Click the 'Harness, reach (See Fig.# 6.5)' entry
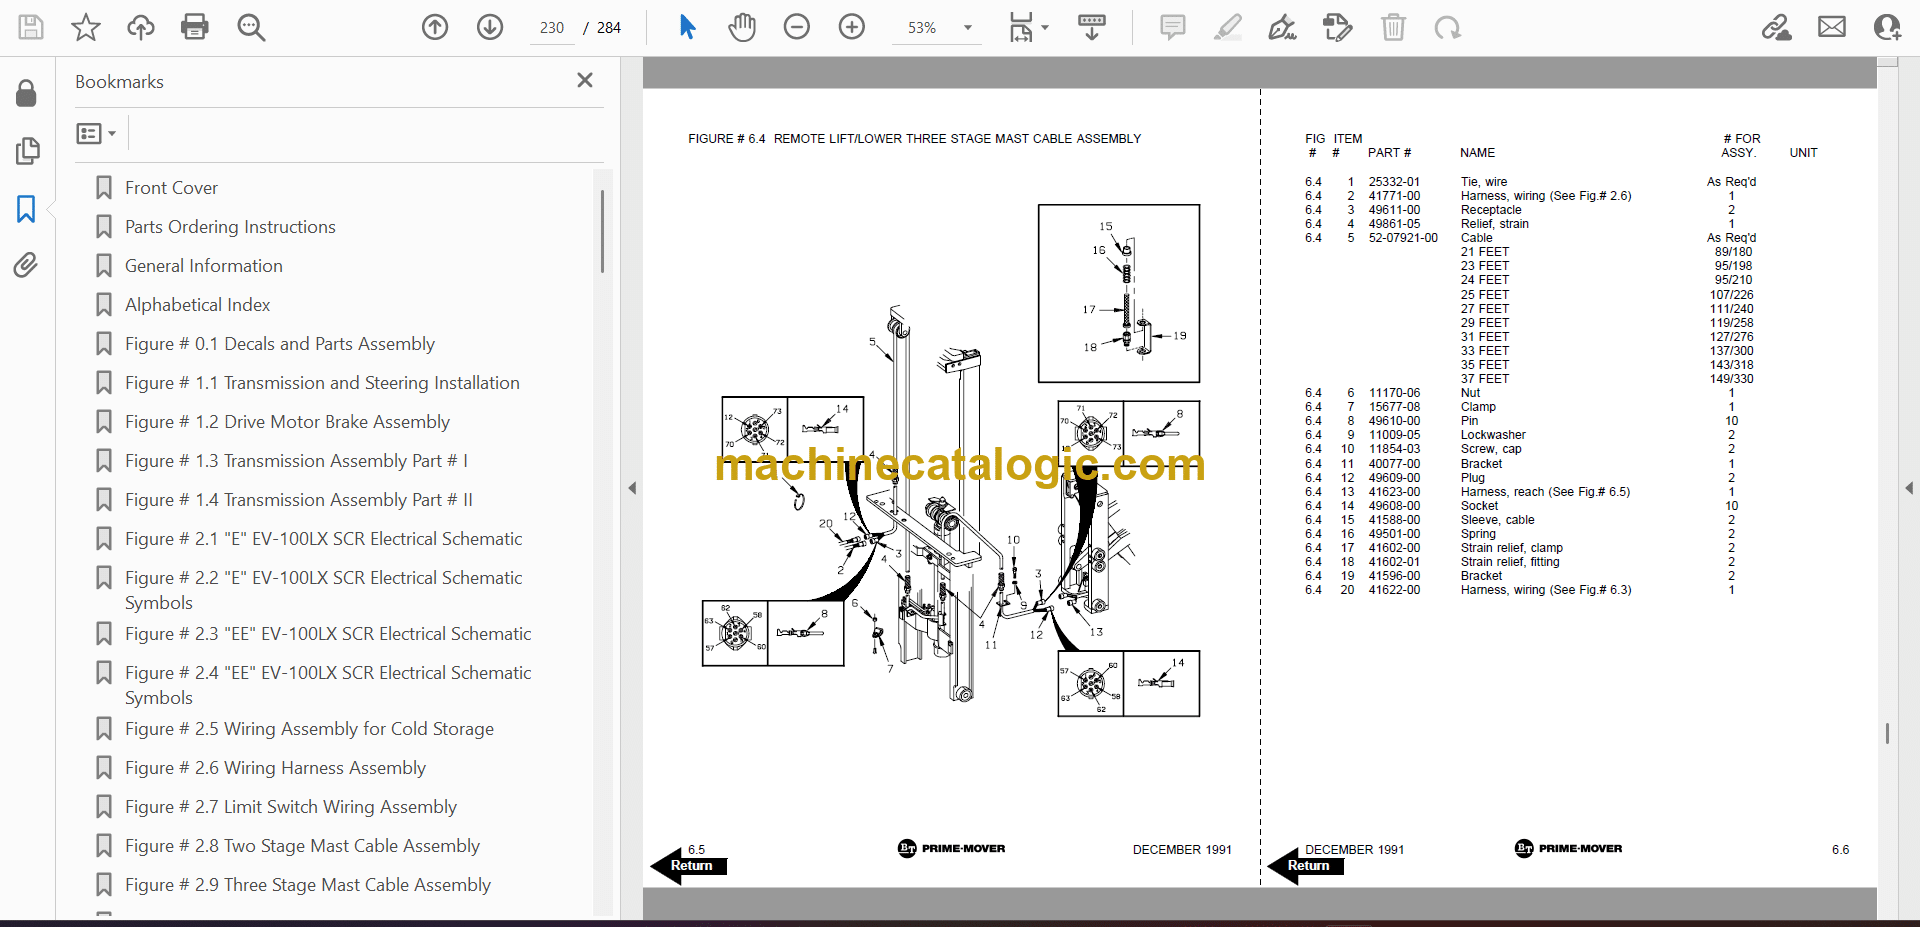Image resolution: width=1920 pixels, height=927 pixels. [x=1545, y=492]
